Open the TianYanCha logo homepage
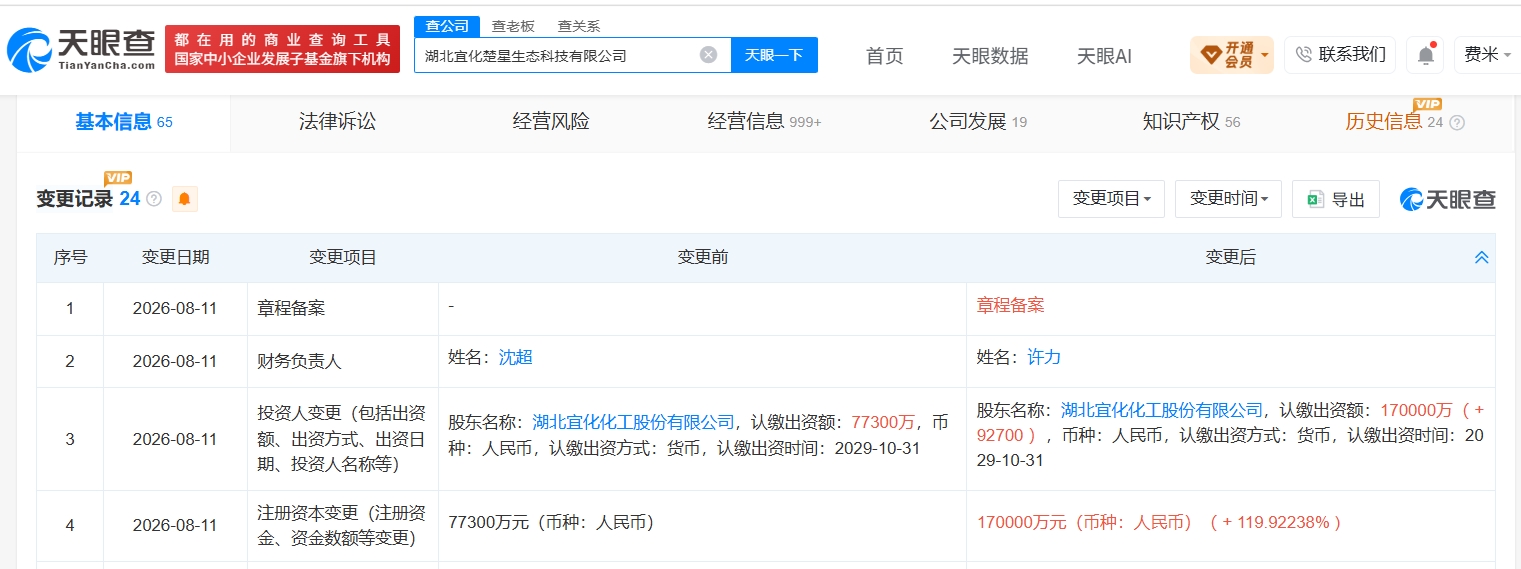Viewport: 1521px width, 569px height. [x=81, y=49]
